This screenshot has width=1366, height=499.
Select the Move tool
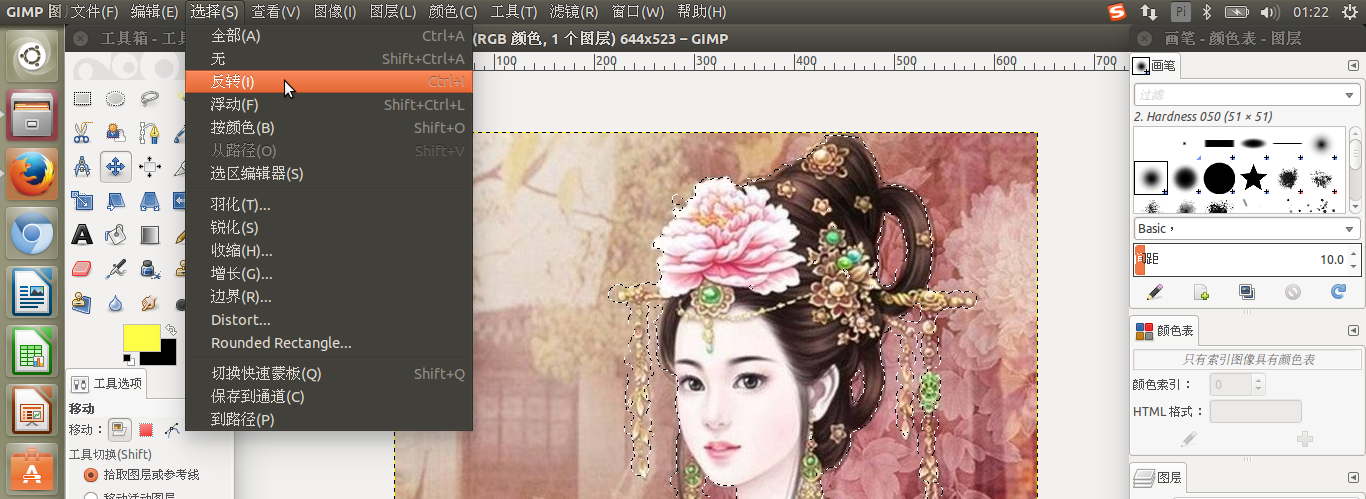click(x=116, y=166)
